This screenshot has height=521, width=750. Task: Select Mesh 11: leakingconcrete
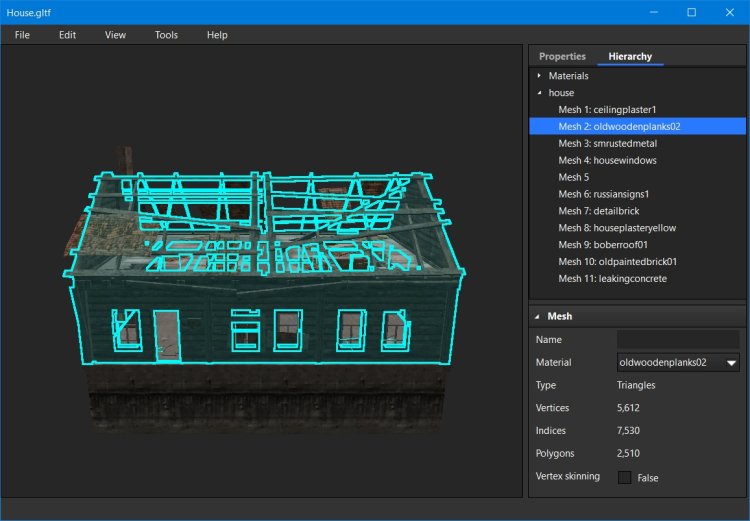[x=612, y=279]
